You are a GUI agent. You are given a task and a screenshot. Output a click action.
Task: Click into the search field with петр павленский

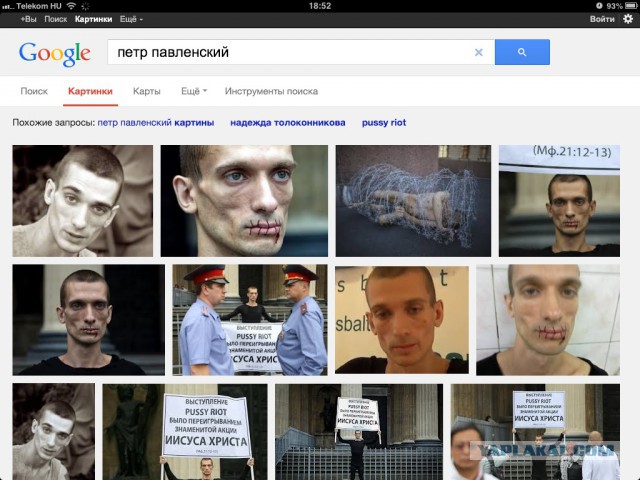point(301,52)
